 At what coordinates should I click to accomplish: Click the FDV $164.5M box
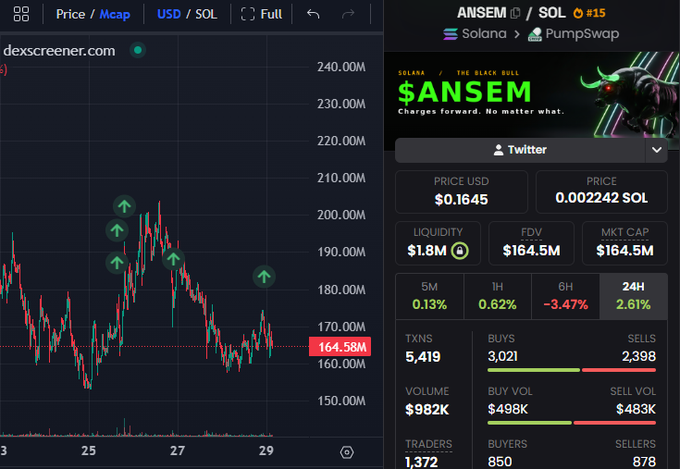pos(531,243)
